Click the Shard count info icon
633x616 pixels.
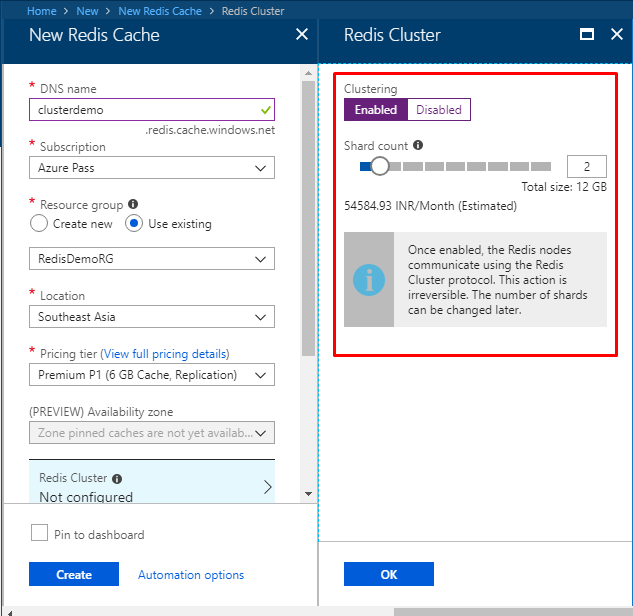pyautogui.click(x=418, y=145)
